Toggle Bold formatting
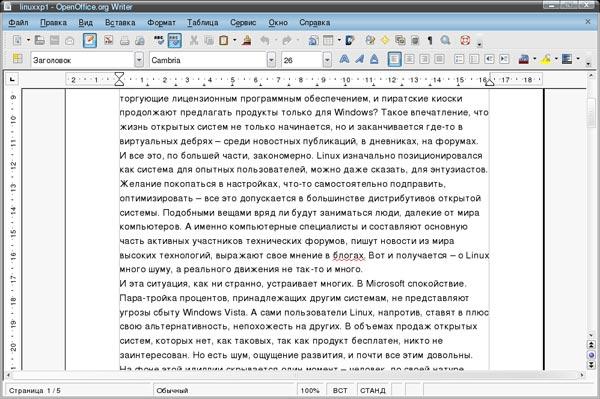The image size is (600, 399). point(344,59)
